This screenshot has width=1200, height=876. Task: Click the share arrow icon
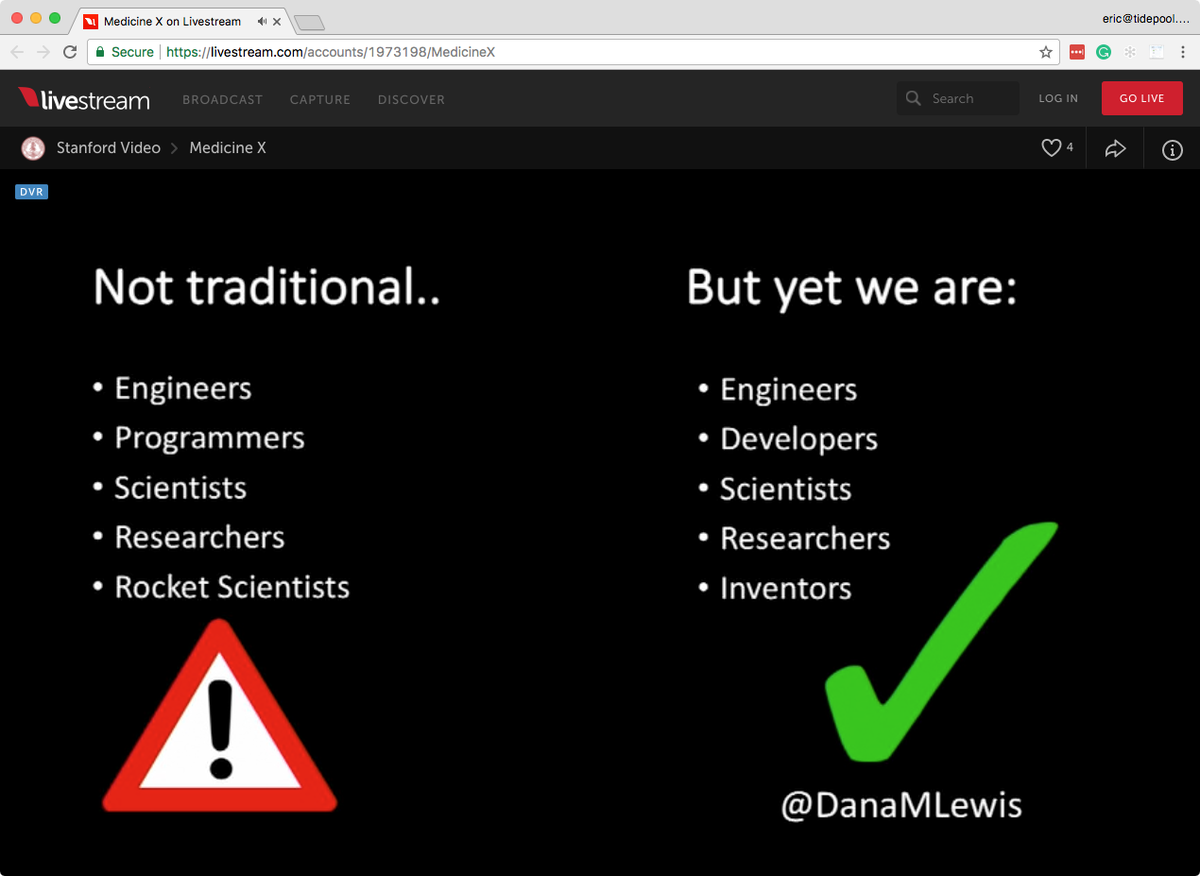[x=1115, y=149]
